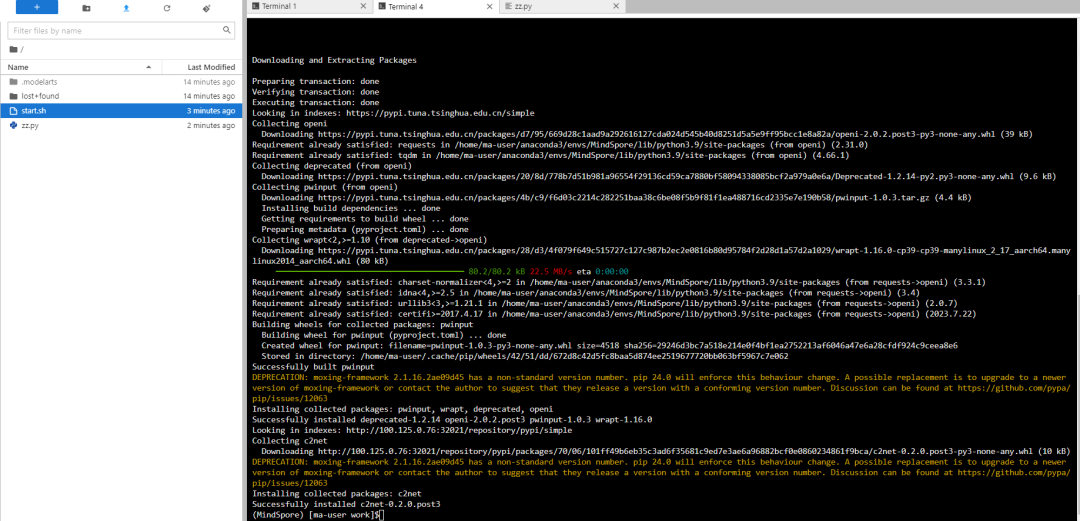This screenshot has height=521, width=1080.
Task: Click the blue New Launcher plus button
Action: [37, 8]
